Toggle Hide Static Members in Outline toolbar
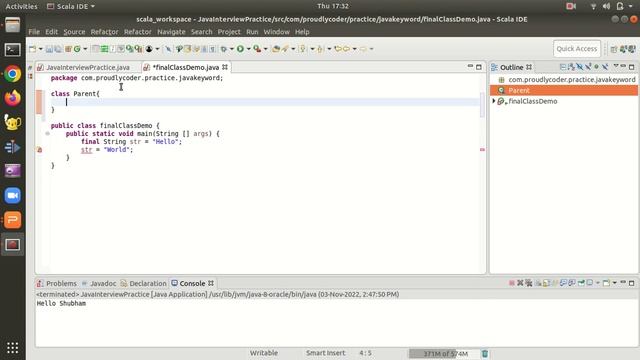 coord(589,67)
